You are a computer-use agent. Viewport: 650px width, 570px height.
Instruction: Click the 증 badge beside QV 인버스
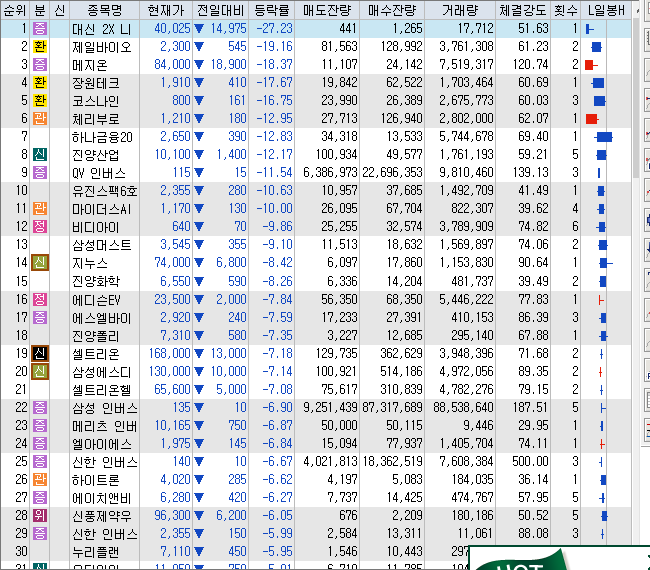(40, 172)
